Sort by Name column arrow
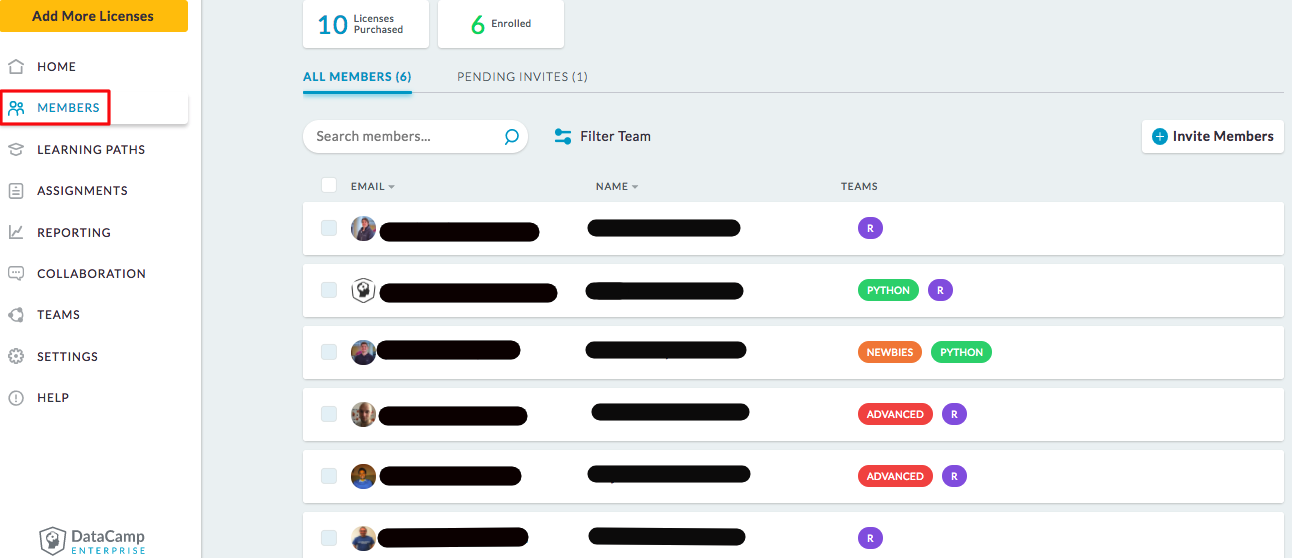 (x=635, y=187)
